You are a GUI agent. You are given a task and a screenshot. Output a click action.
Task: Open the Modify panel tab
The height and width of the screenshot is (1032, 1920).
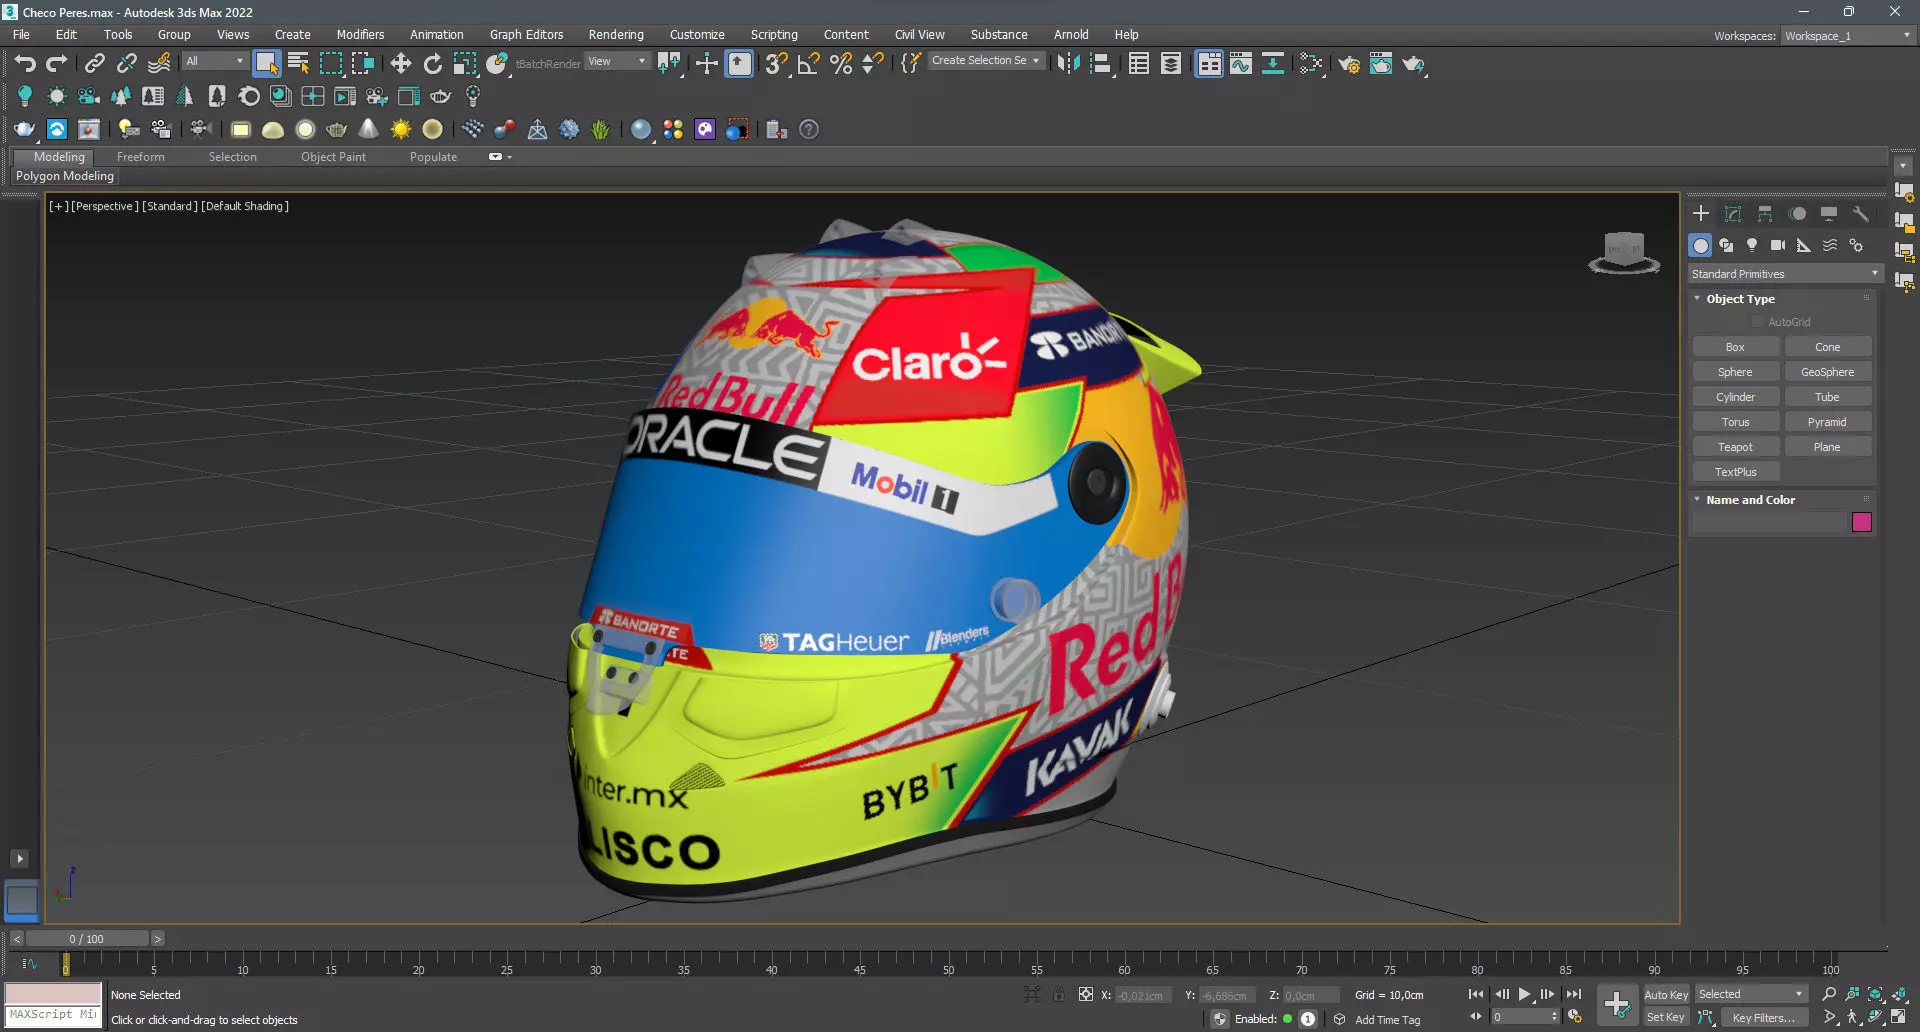coord(1733,214)
